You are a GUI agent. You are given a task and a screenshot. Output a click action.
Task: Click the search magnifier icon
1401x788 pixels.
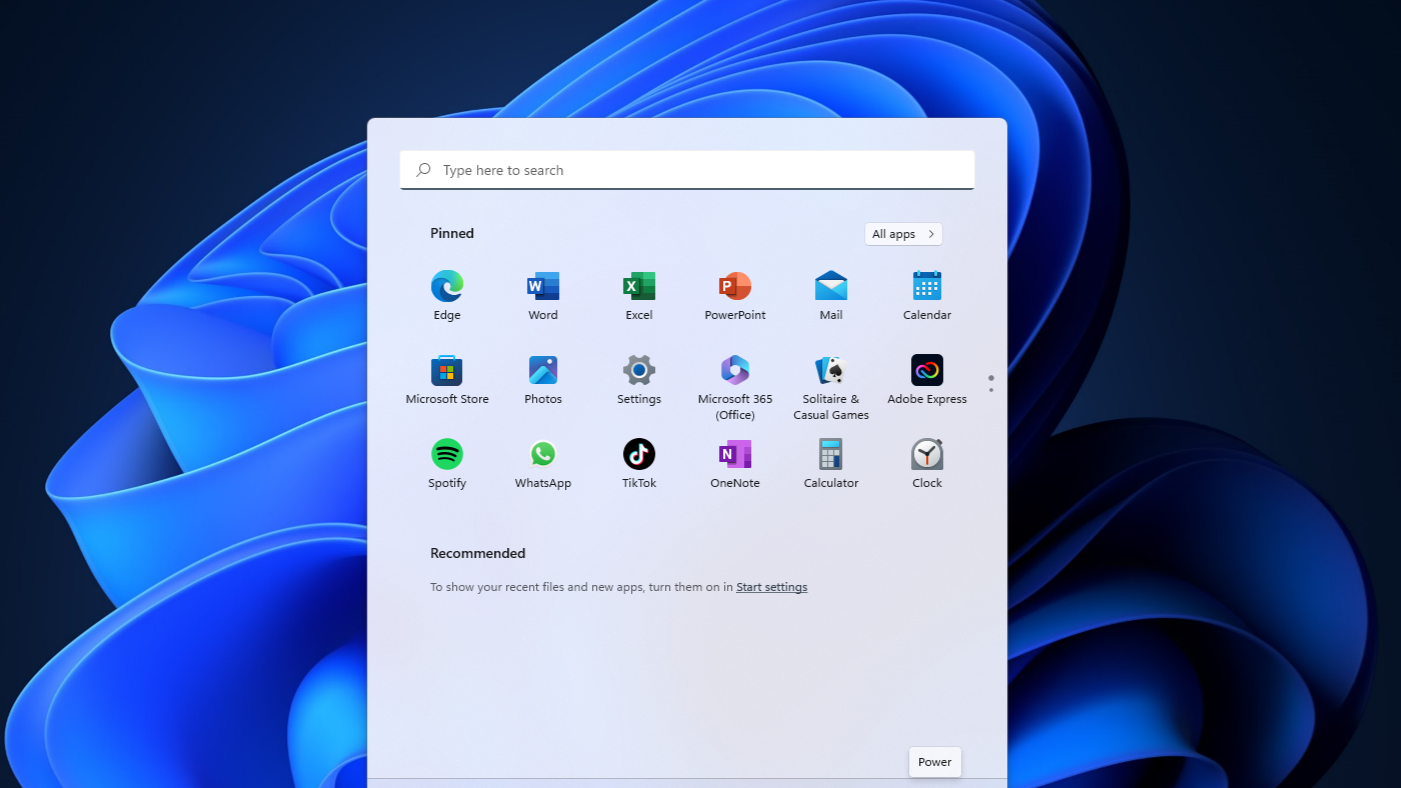pos(423,170)
